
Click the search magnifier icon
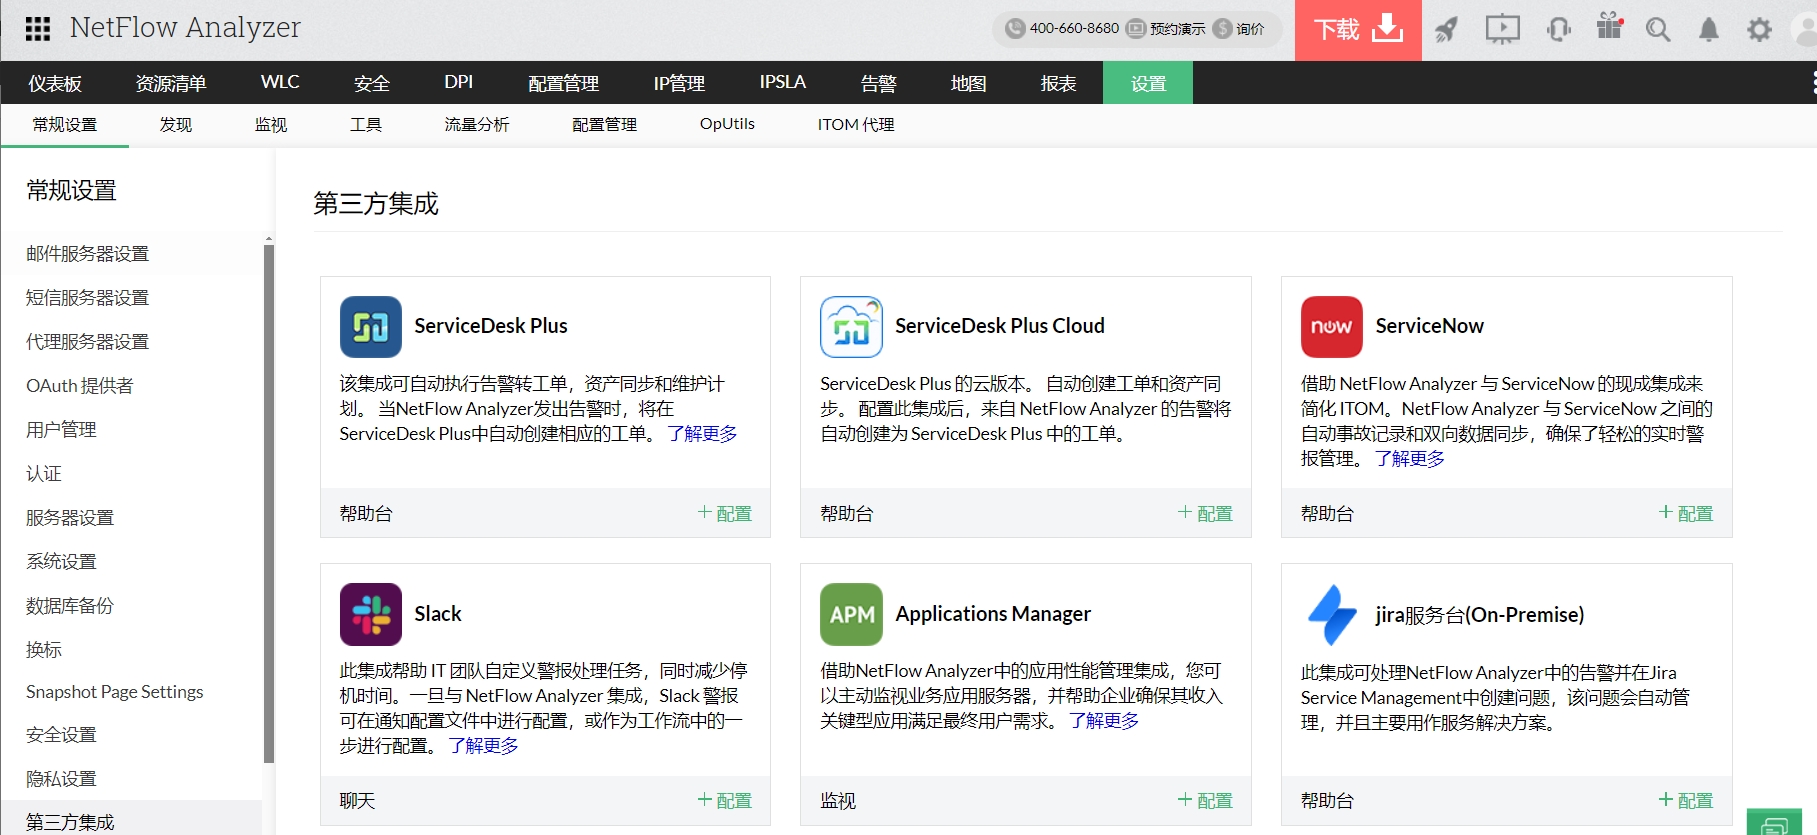(x=1658, y=30)
